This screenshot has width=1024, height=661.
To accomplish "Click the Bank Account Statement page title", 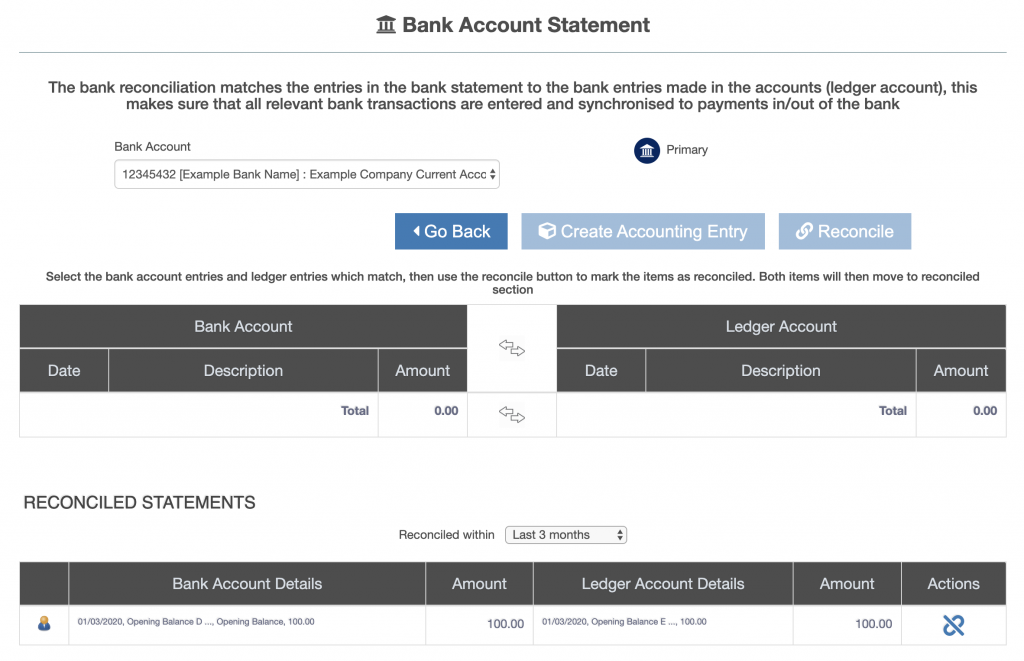I will pyautogui.click(x=526, y=25).
